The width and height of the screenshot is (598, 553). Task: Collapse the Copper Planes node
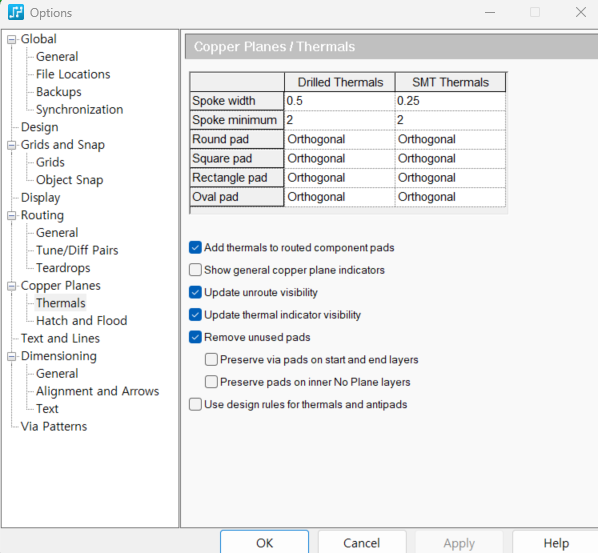pos(12,286)
